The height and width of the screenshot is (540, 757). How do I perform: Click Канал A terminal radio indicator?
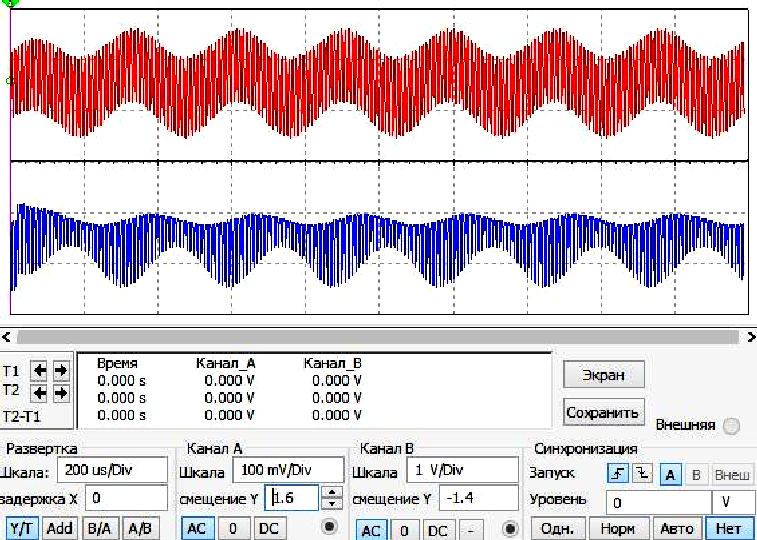click(327, 528)
